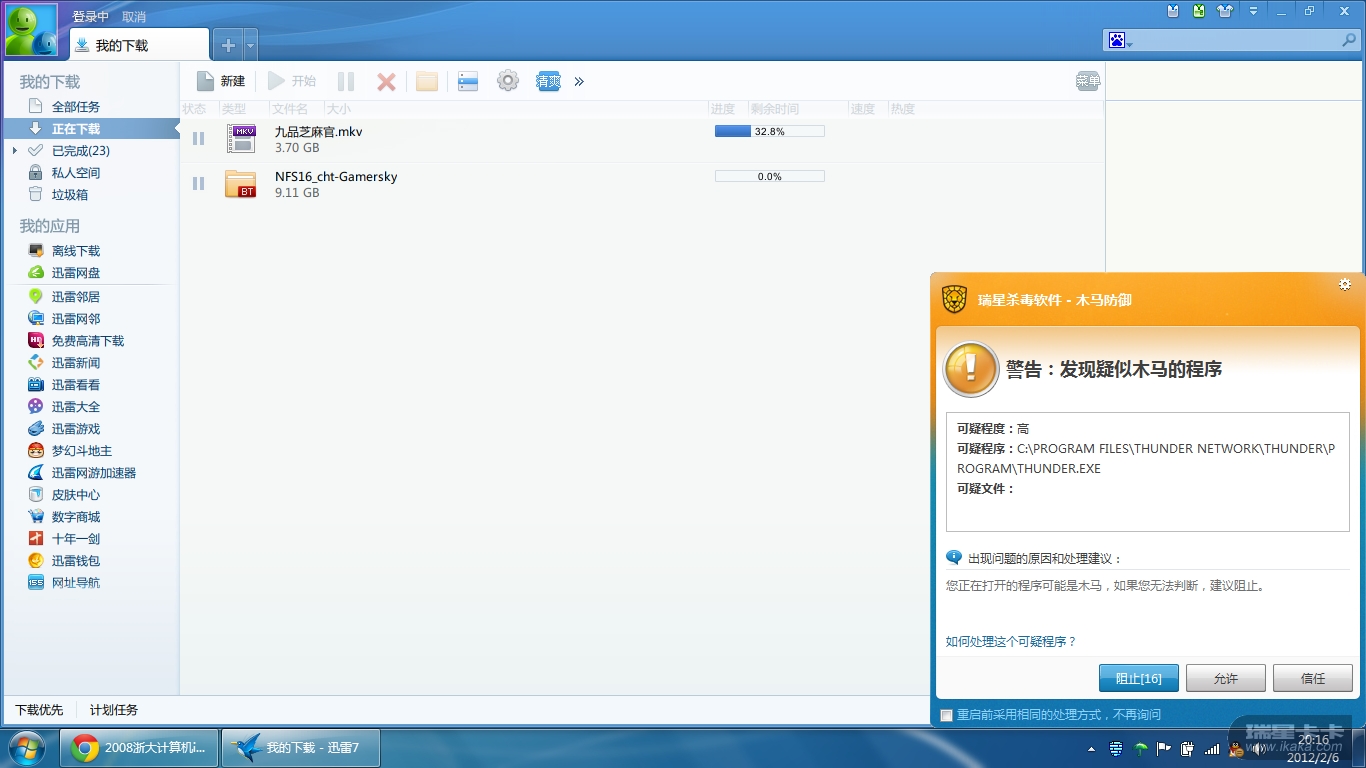
Task: Click the BT folder icon of NFS16_cht-Gamersky
Action: pyautogui.click(x=241, y=184)
